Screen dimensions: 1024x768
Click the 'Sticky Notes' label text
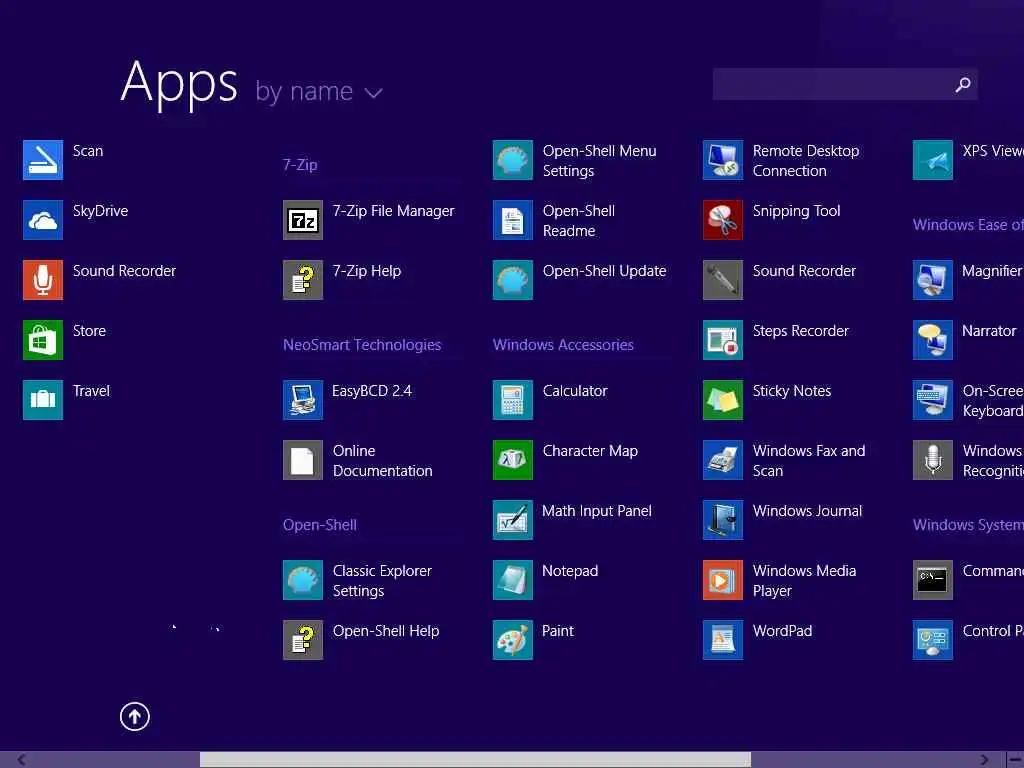(x=792, y=391)
